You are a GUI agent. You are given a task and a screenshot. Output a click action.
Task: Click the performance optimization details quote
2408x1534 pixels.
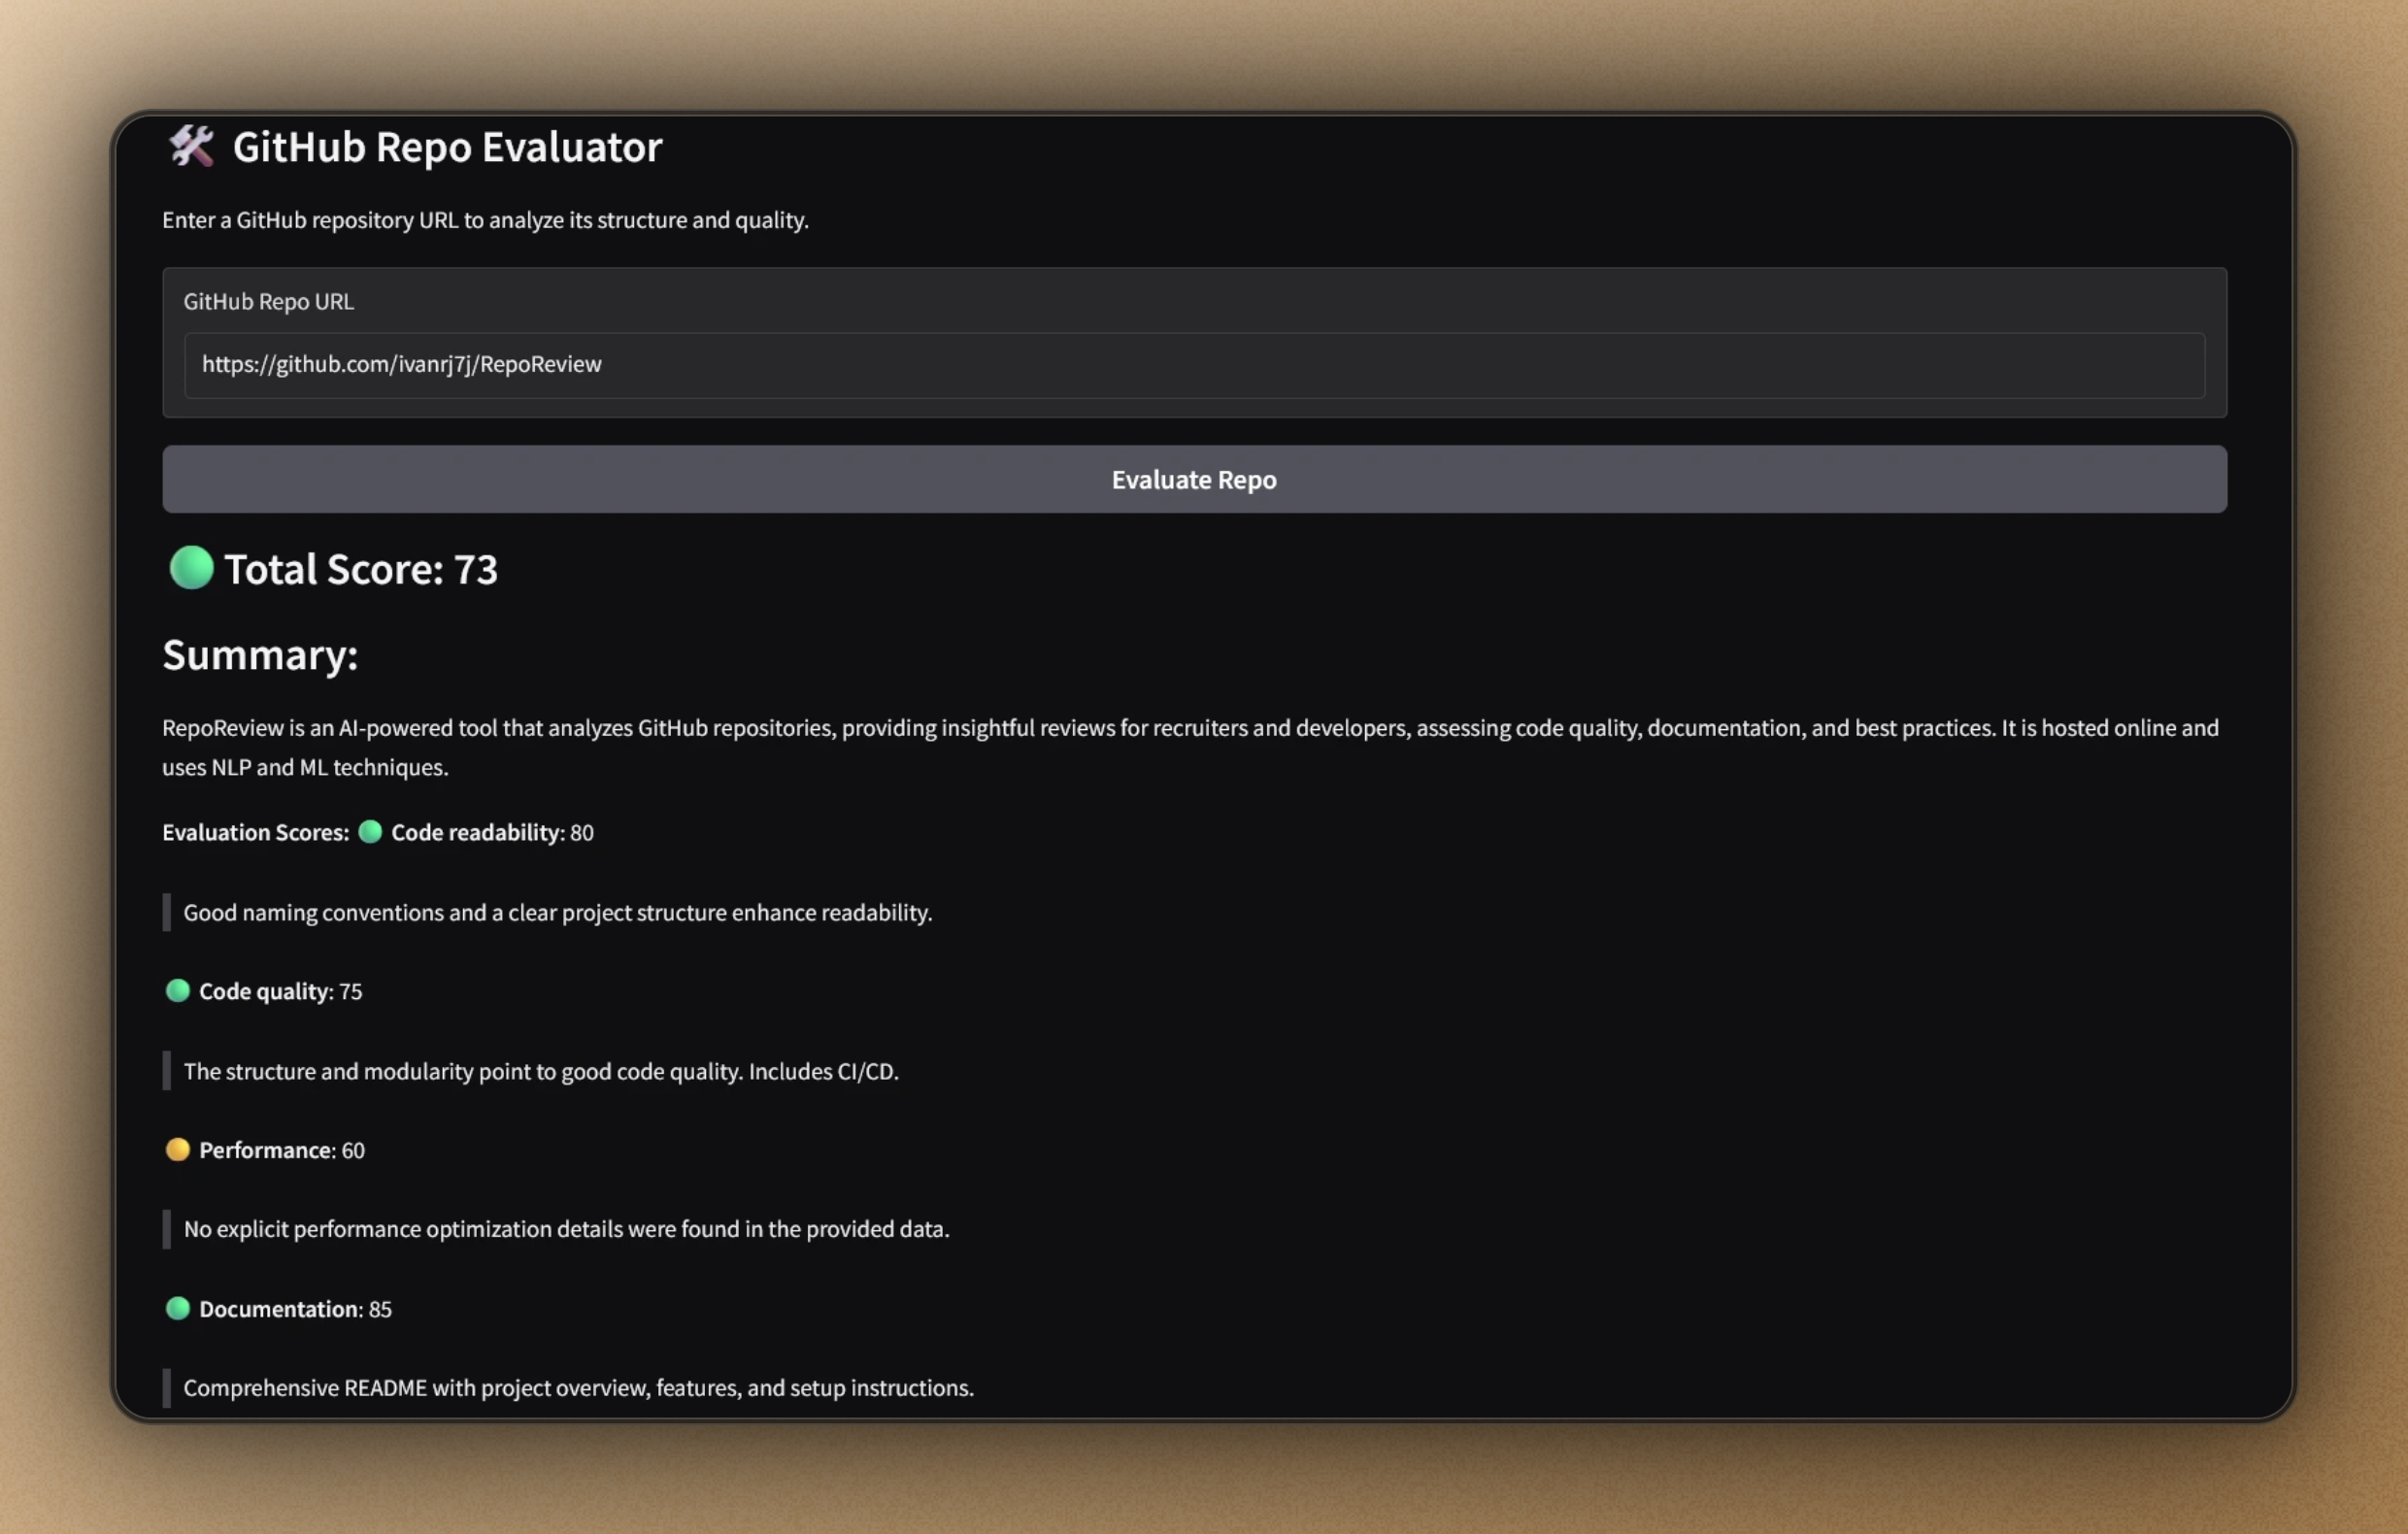566,1229
